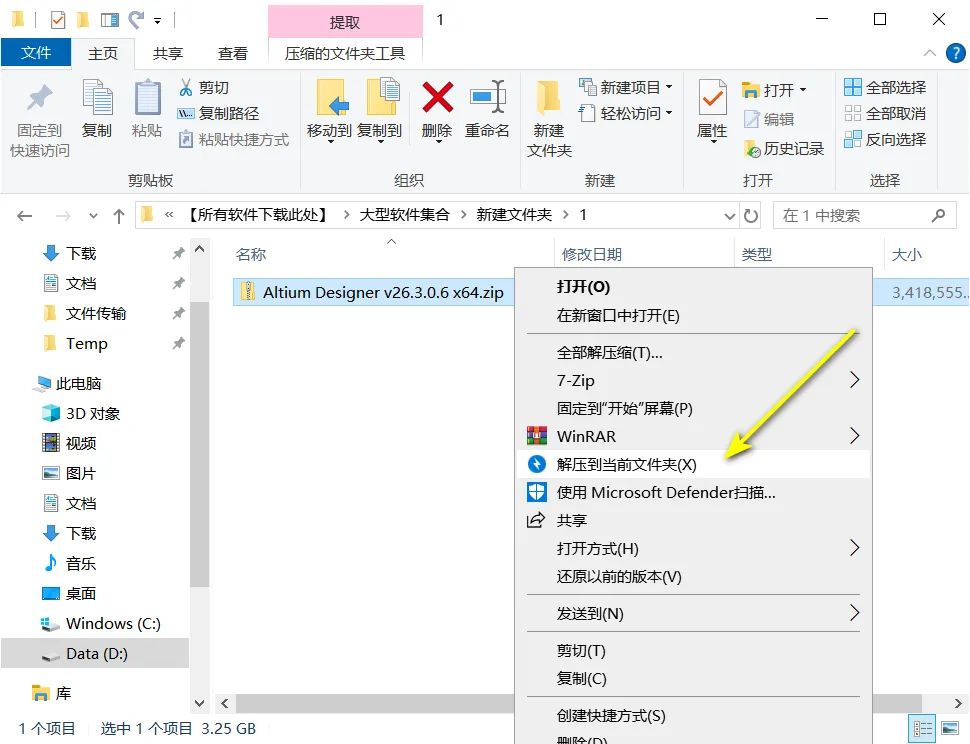Choose 还原以前的版本(V)
This screenshot has width=970, height=744.
pos(693,576)
